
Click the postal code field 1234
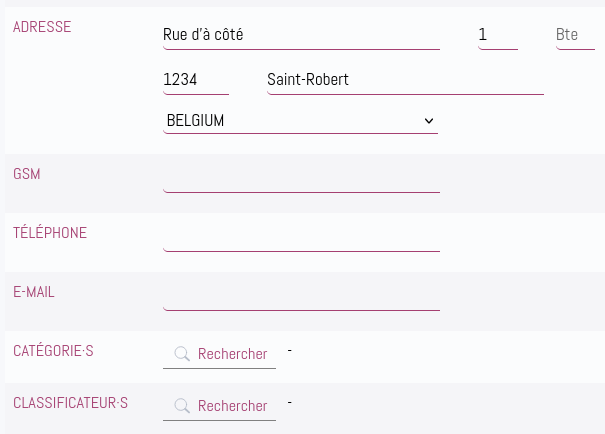tap(196, 80)
